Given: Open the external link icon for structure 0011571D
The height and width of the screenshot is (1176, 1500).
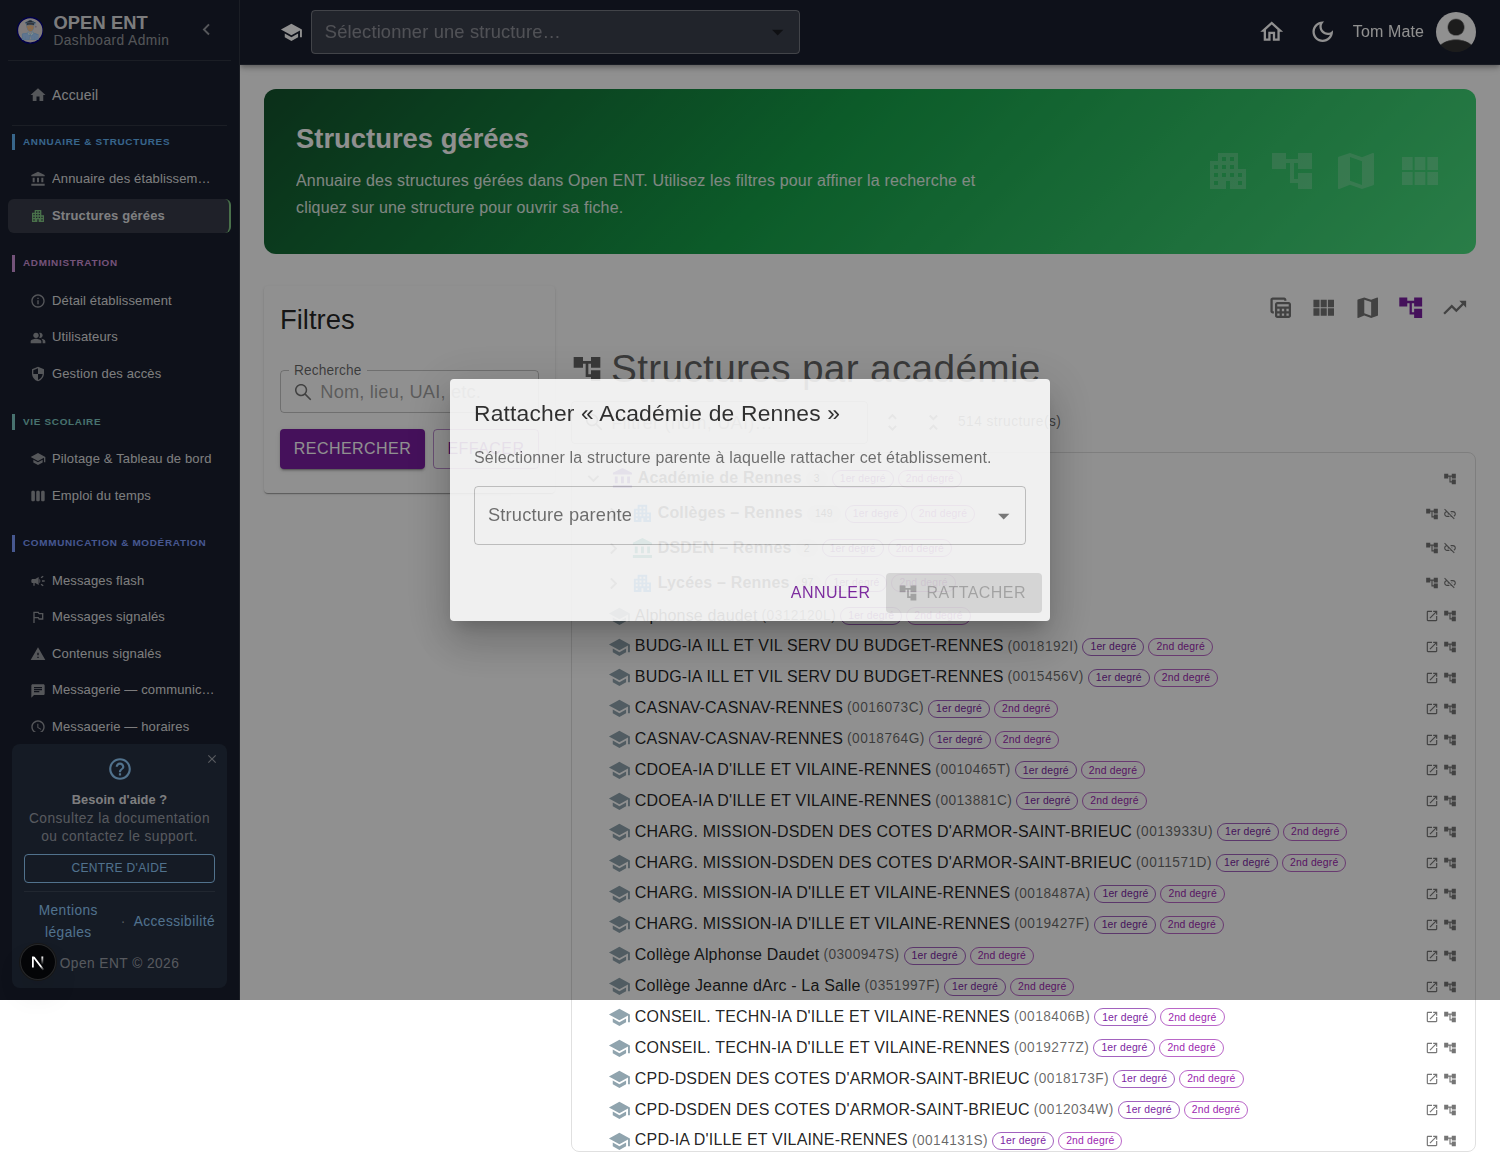Looking at the screenshot, I should (x=1432, y=863).
